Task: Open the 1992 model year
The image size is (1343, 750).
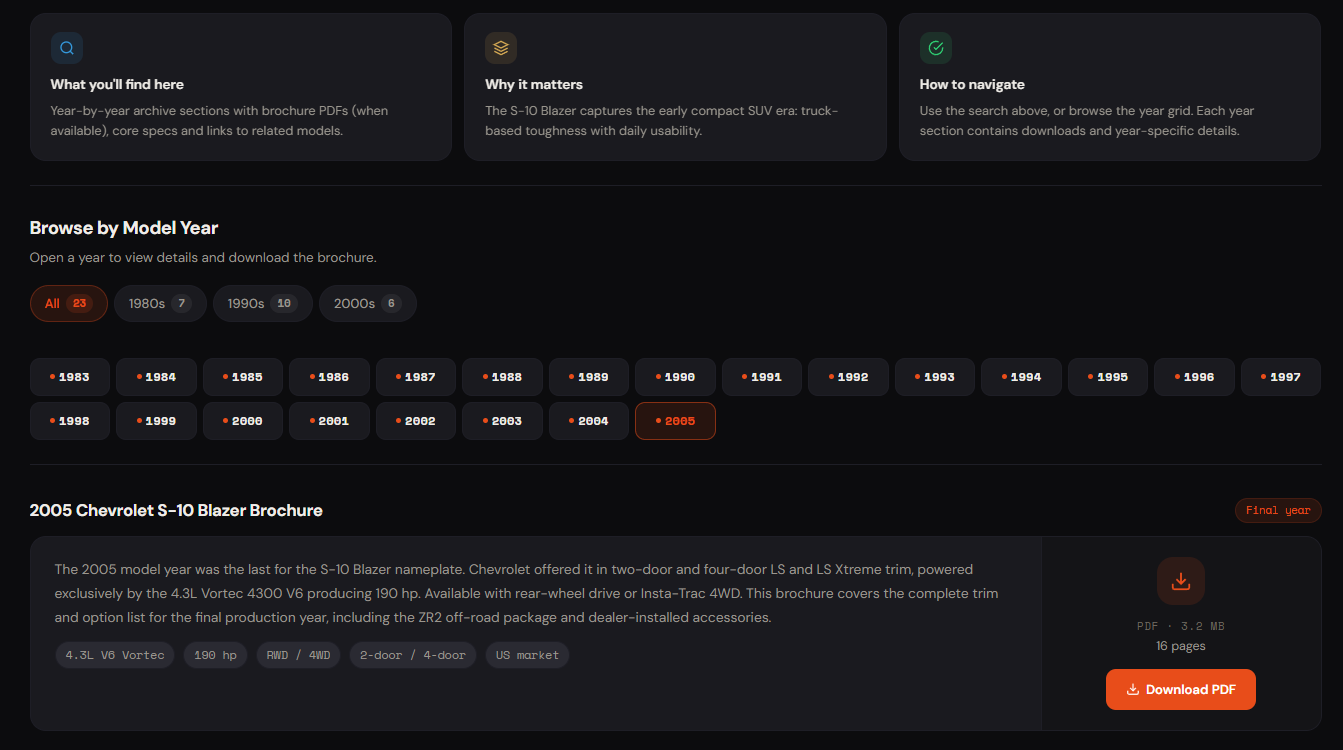Action: (848, 377)
